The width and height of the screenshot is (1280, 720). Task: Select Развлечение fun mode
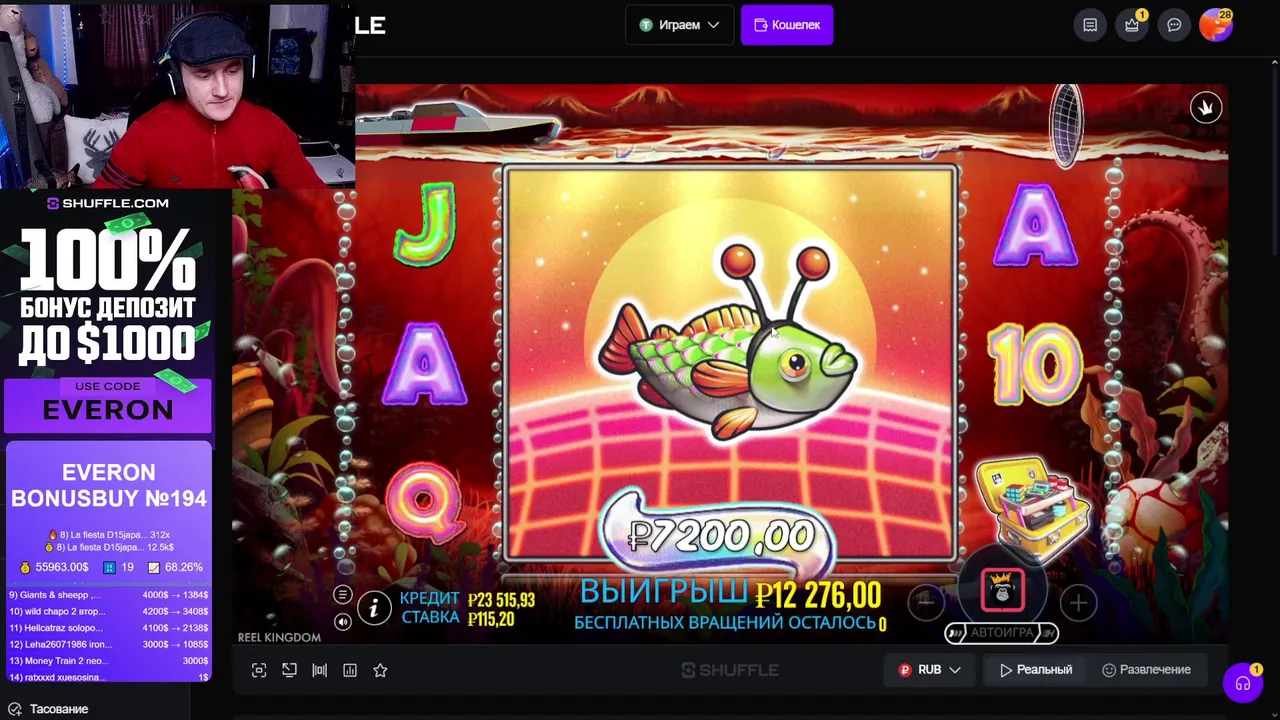pyautogui.click(x=1146, y=670)
